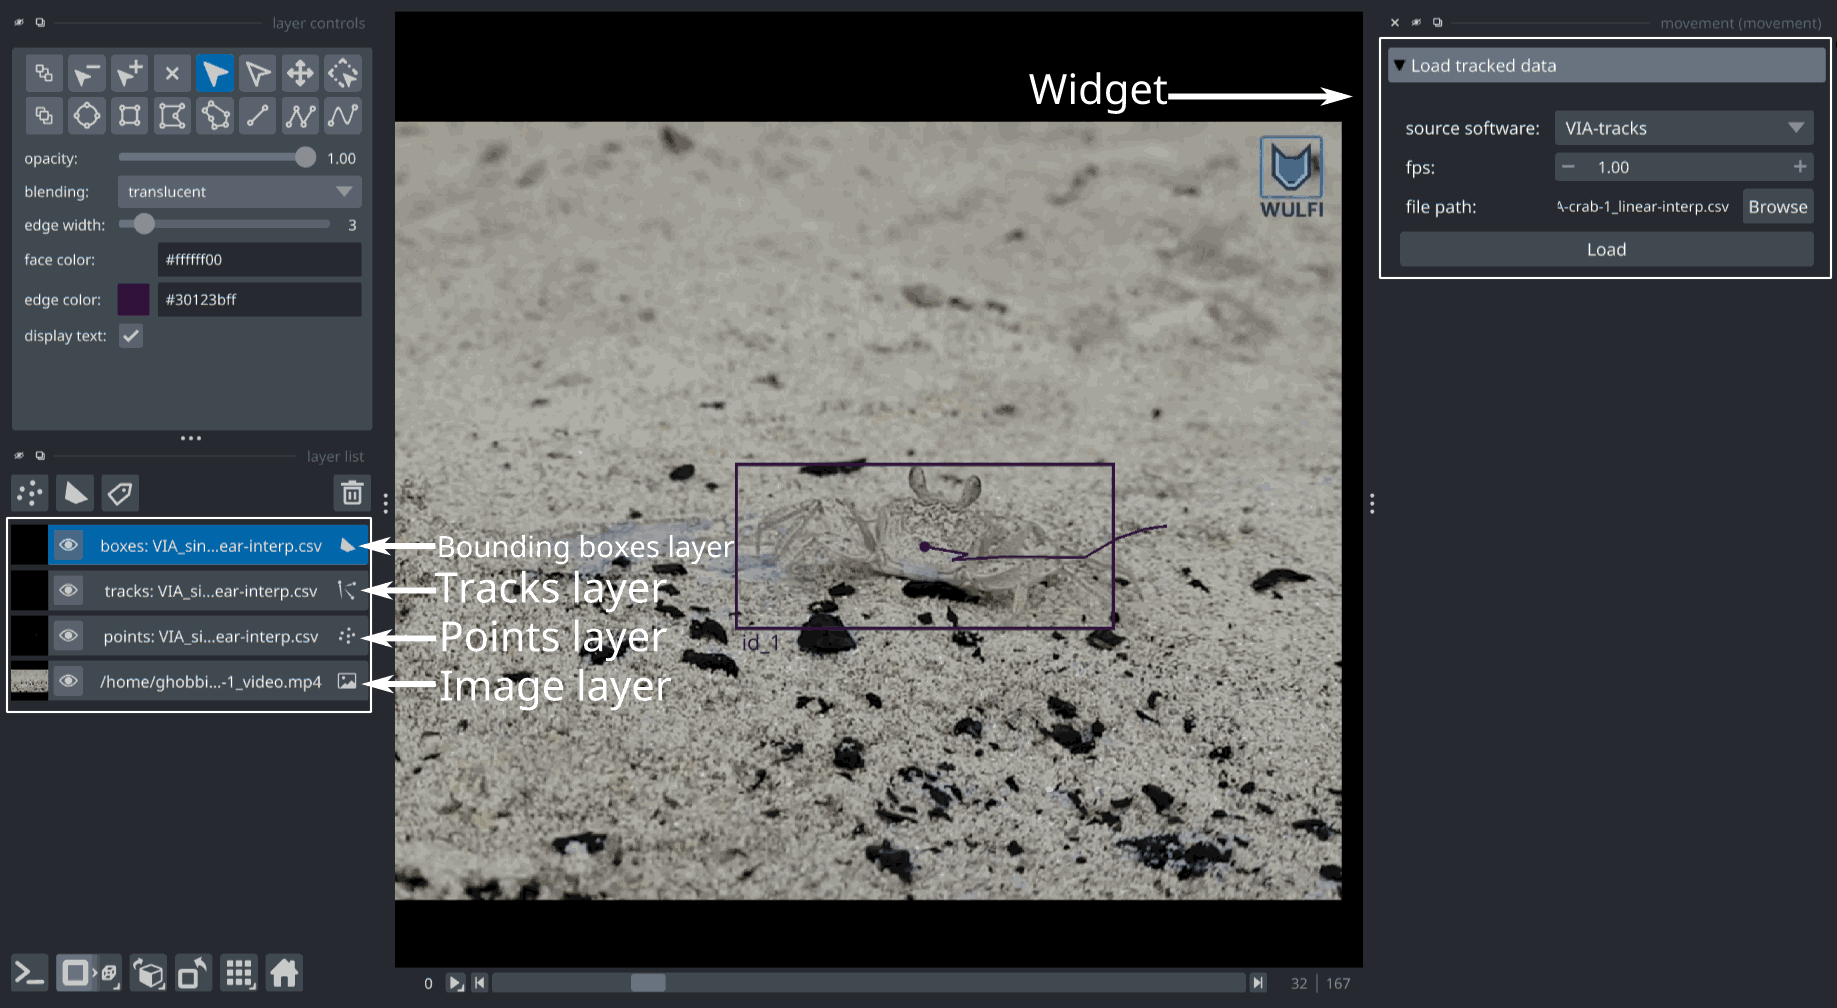This screenshot has height=1008, width=1837.
Task: Open the napari console
Action: (x=28, y=972)
